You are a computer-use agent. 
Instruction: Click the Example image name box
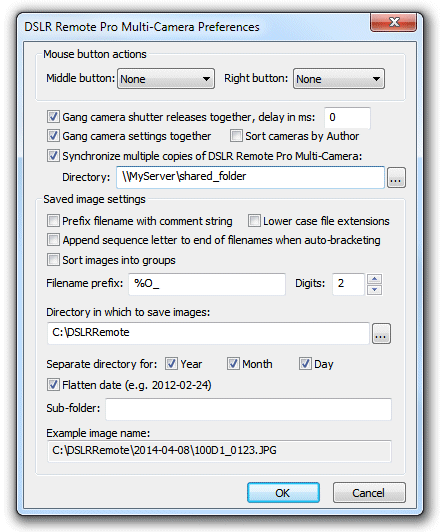(x=219, y=451)
